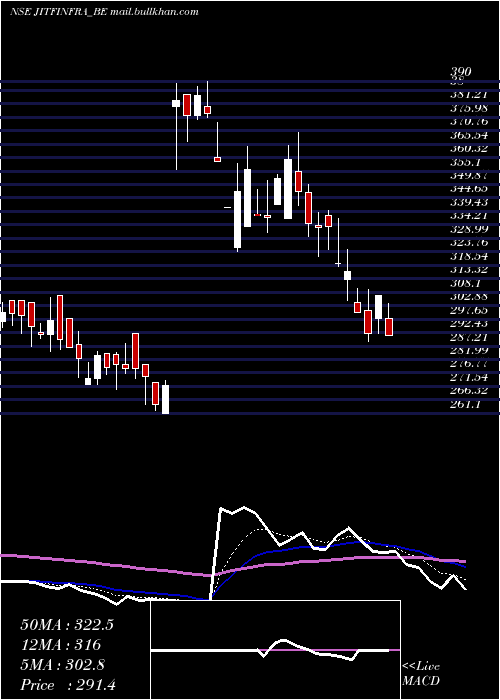Image resolution: width=500 pixels, height=700 pixels.
Task: Click the 271.54 price level label
Action: click(x=468, y=377)
